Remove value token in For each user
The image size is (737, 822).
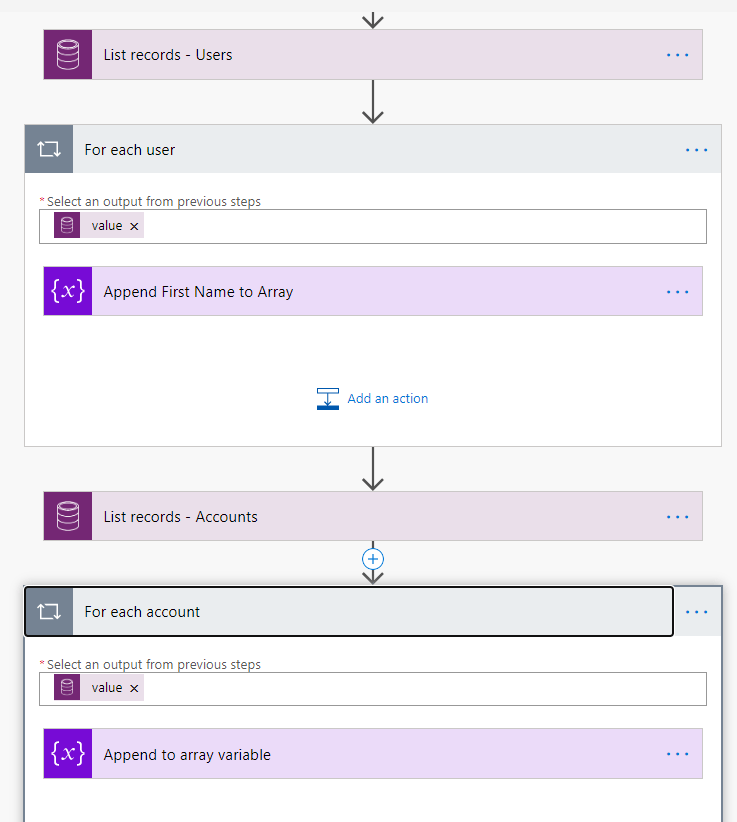pyautogui.click(x=134, y=226)
